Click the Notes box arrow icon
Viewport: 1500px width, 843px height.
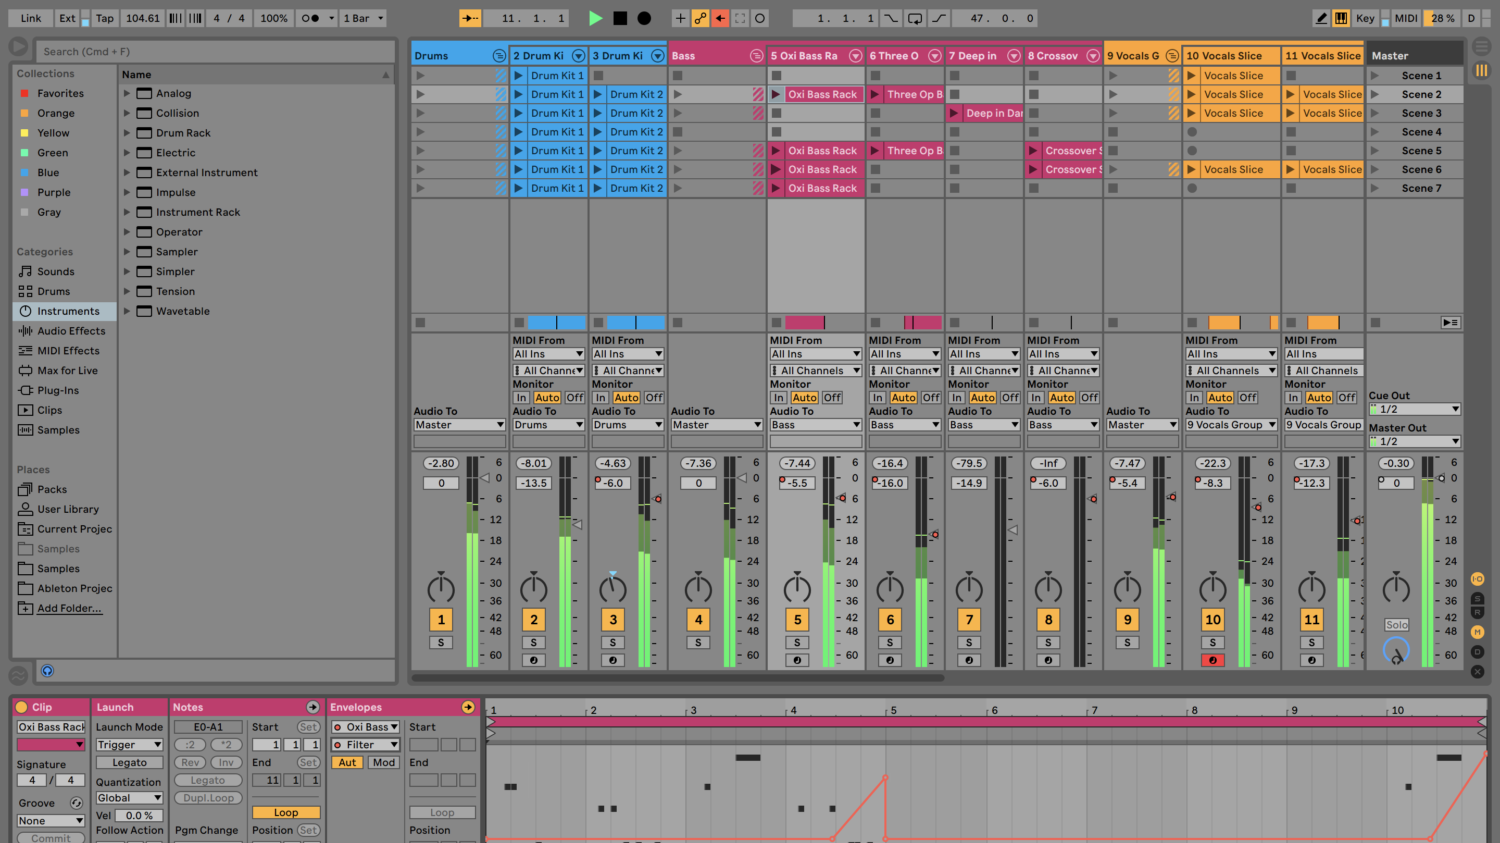tap(313, 707)
